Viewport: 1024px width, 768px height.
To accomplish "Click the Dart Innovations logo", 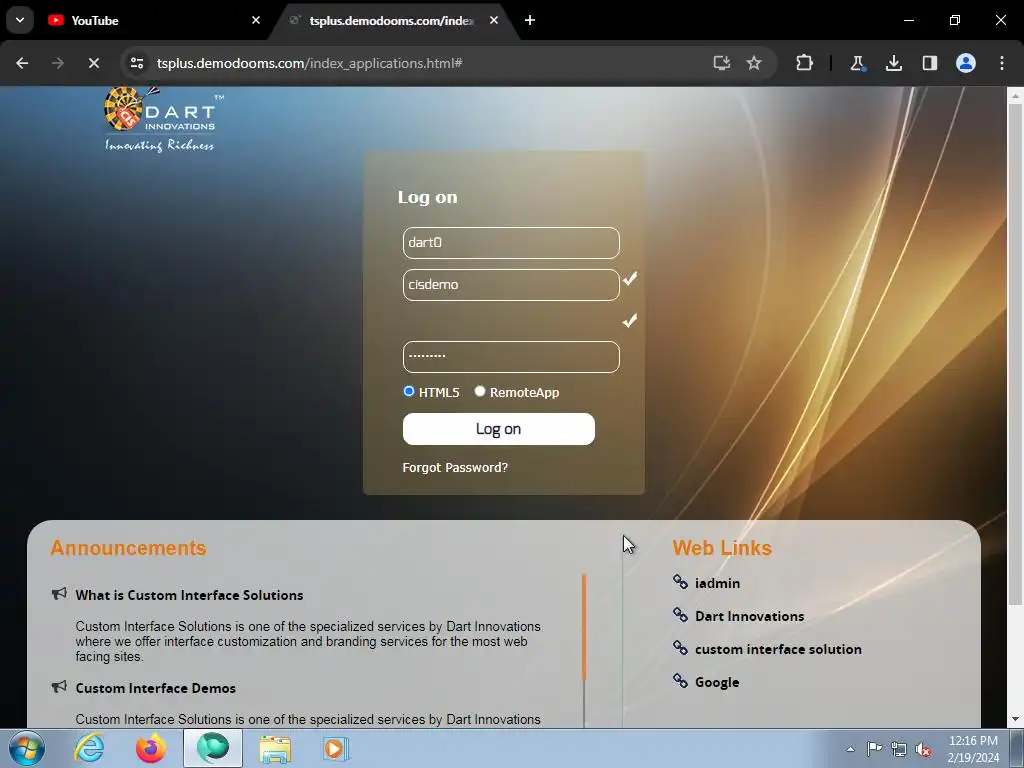I will [x=161, y=119].
